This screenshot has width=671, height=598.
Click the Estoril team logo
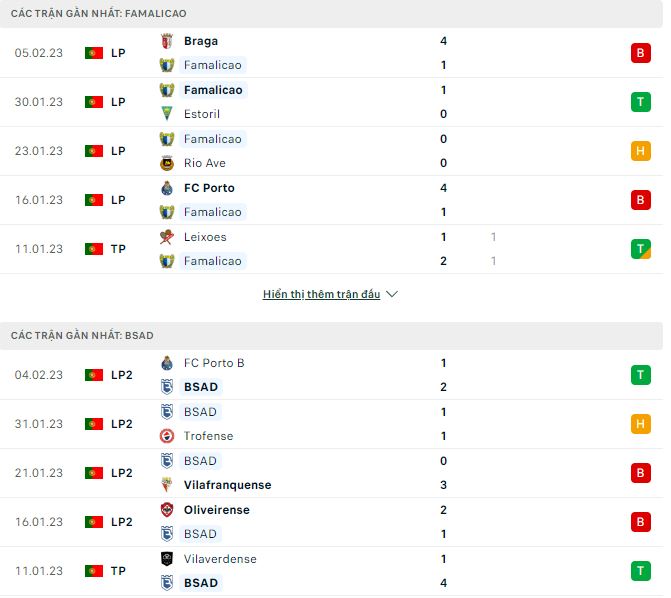click(167, 114)
